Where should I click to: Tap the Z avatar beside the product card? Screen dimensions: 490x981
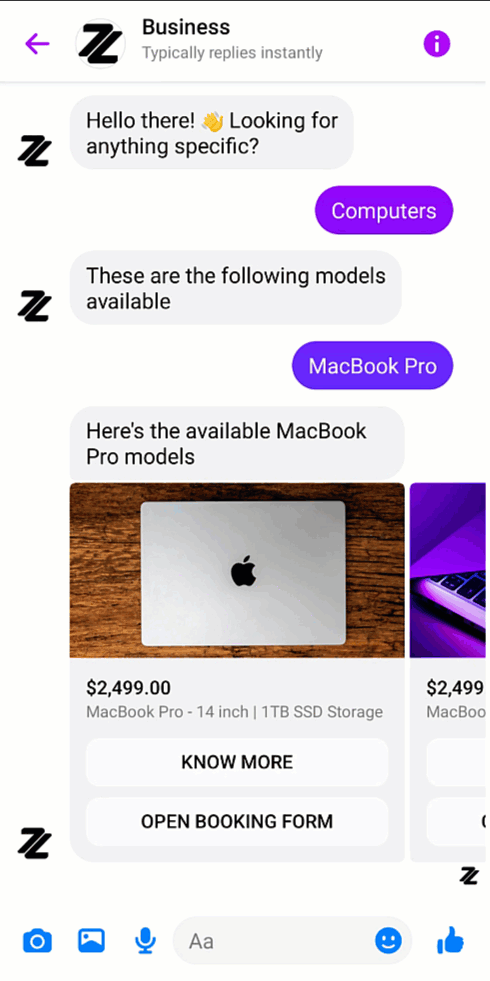coord(34,842)
